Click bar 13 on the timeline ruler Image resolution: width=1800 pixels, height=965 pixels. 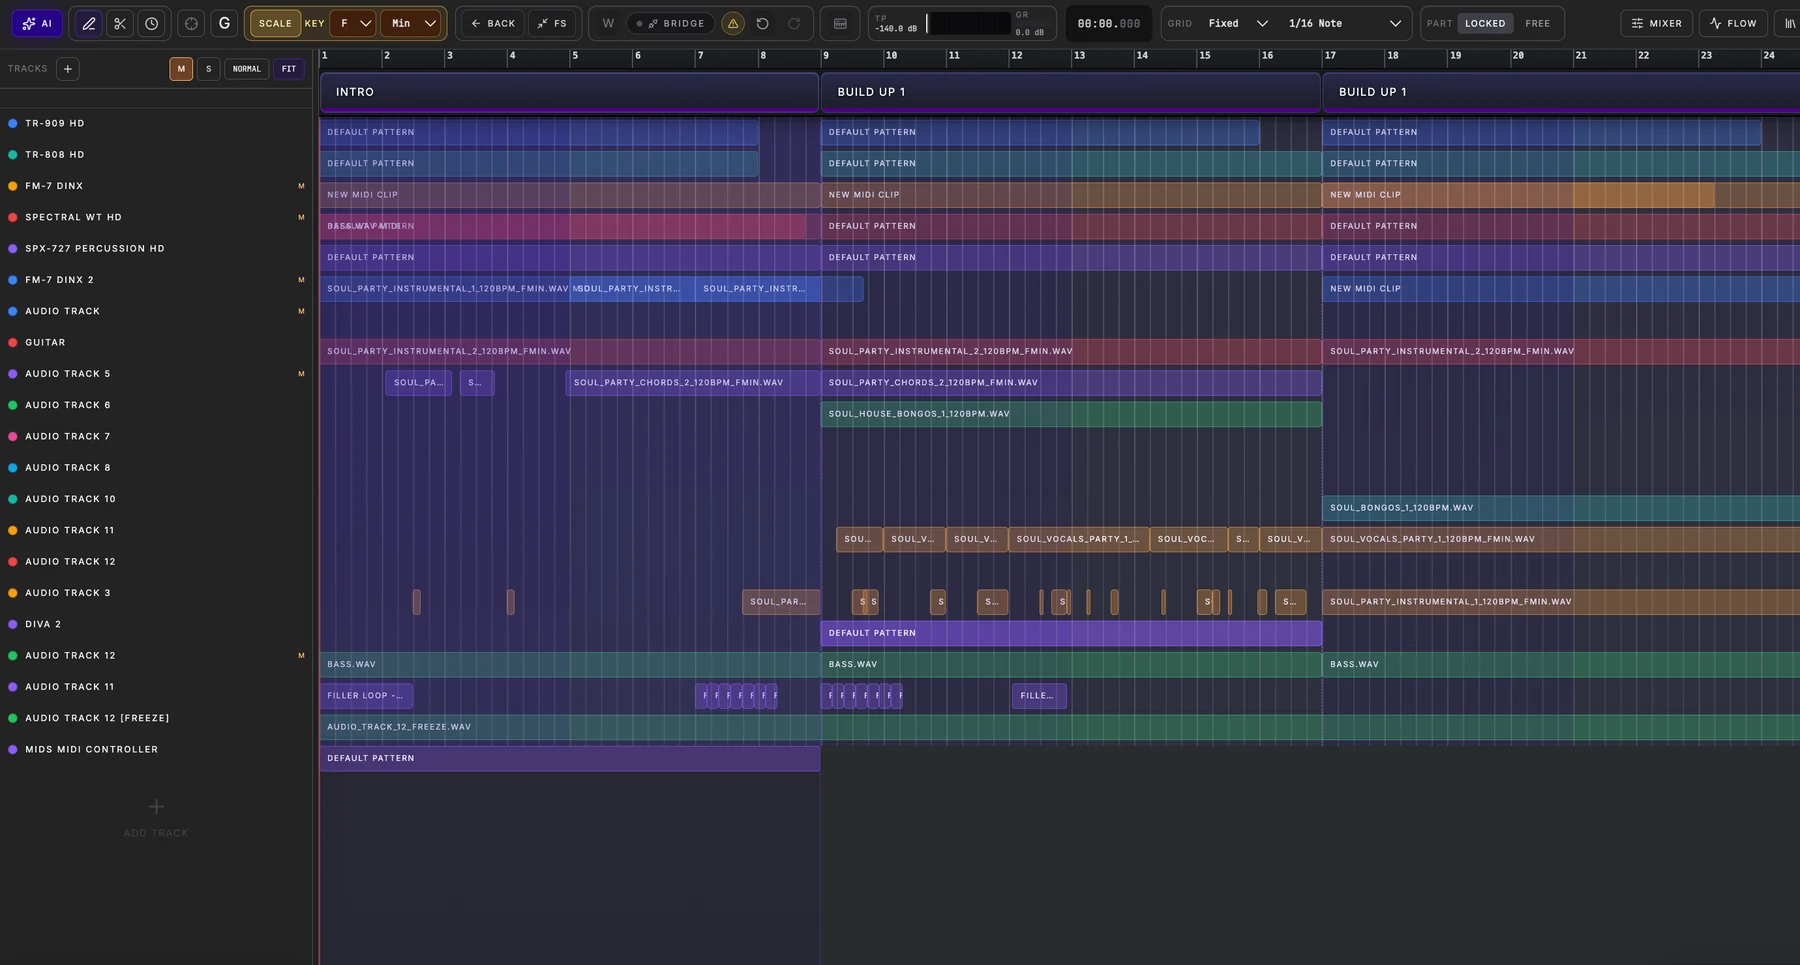tap(1079, 56)
